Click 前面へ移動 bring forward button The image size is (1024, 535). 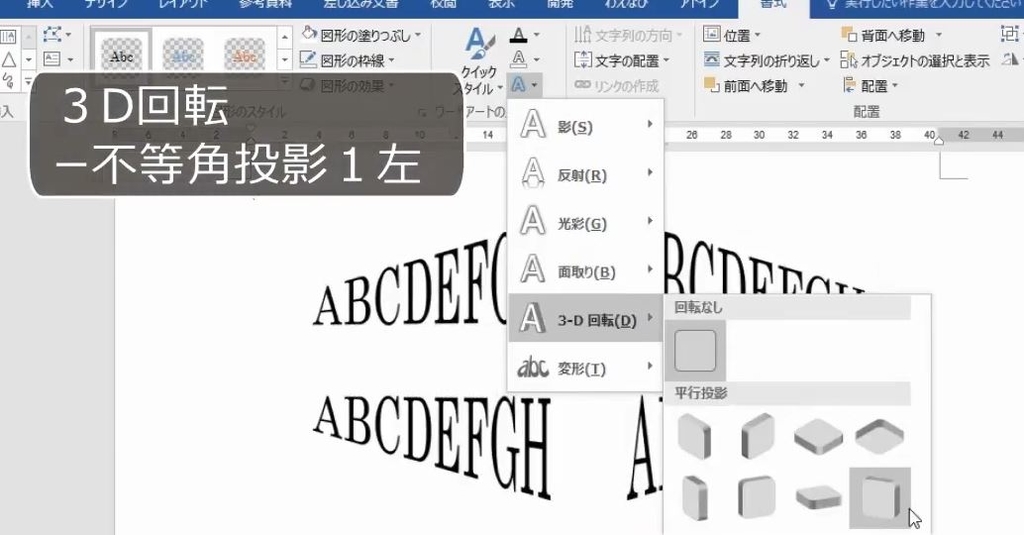tap(746, 86)
